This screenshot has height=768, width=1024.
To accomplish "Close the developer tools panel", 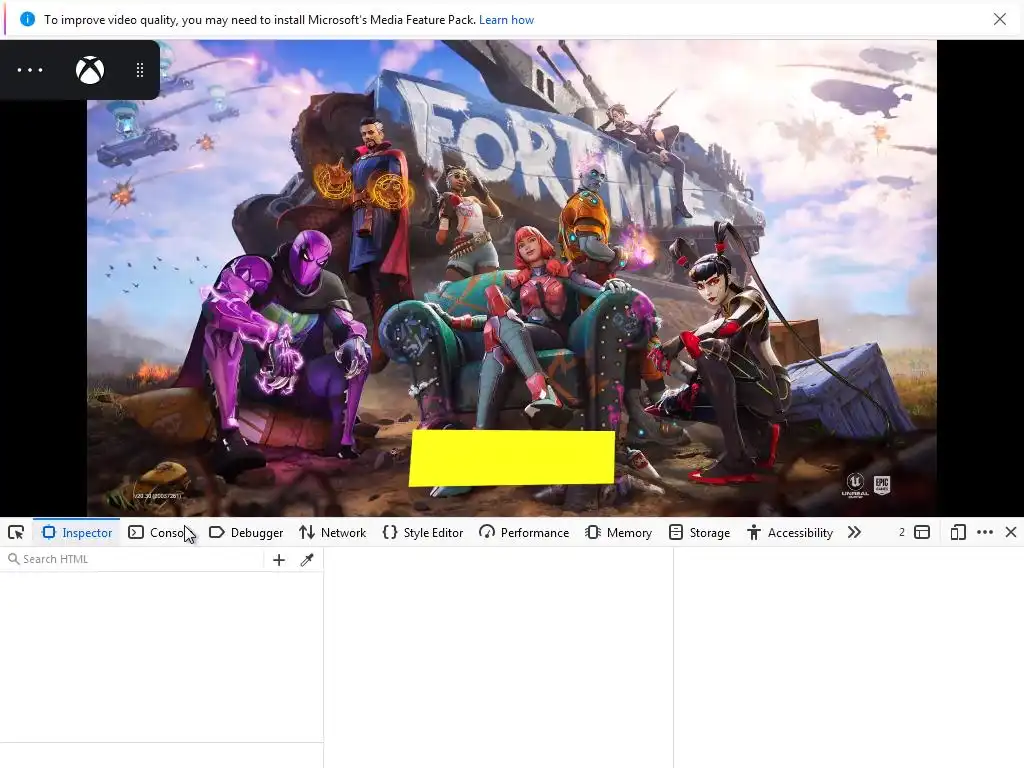I will [x=1011, y=532].
